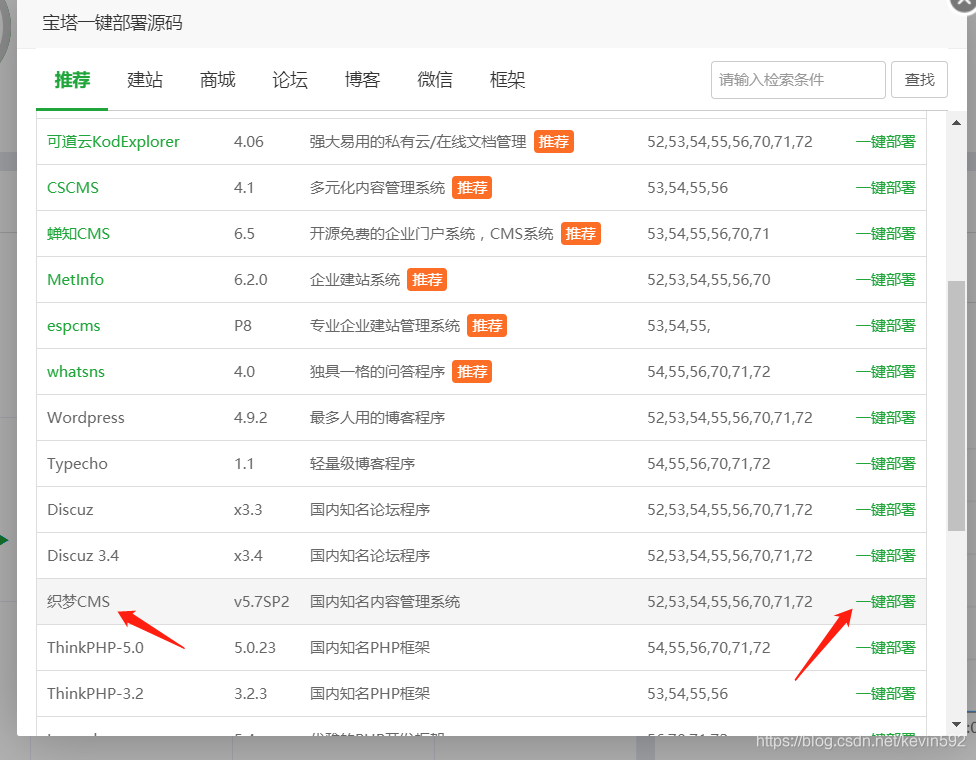Open the whatsns name link

click(76, 372)
